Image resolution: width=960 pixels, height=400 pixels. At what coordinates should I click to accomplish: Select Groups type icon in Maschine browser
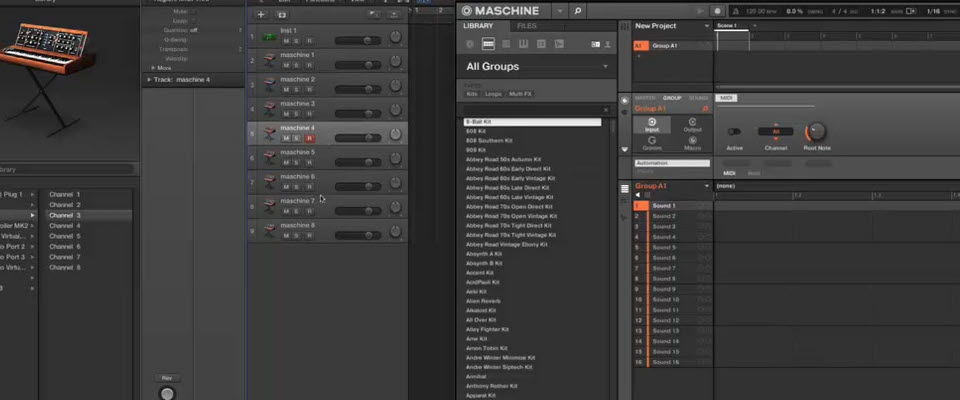click(x=488, y=44)
